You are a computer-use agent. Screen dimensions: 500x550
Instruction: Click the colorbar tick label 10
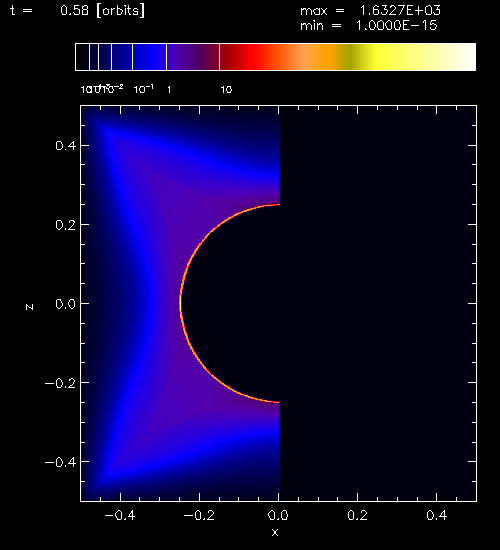tap(226, 90)
